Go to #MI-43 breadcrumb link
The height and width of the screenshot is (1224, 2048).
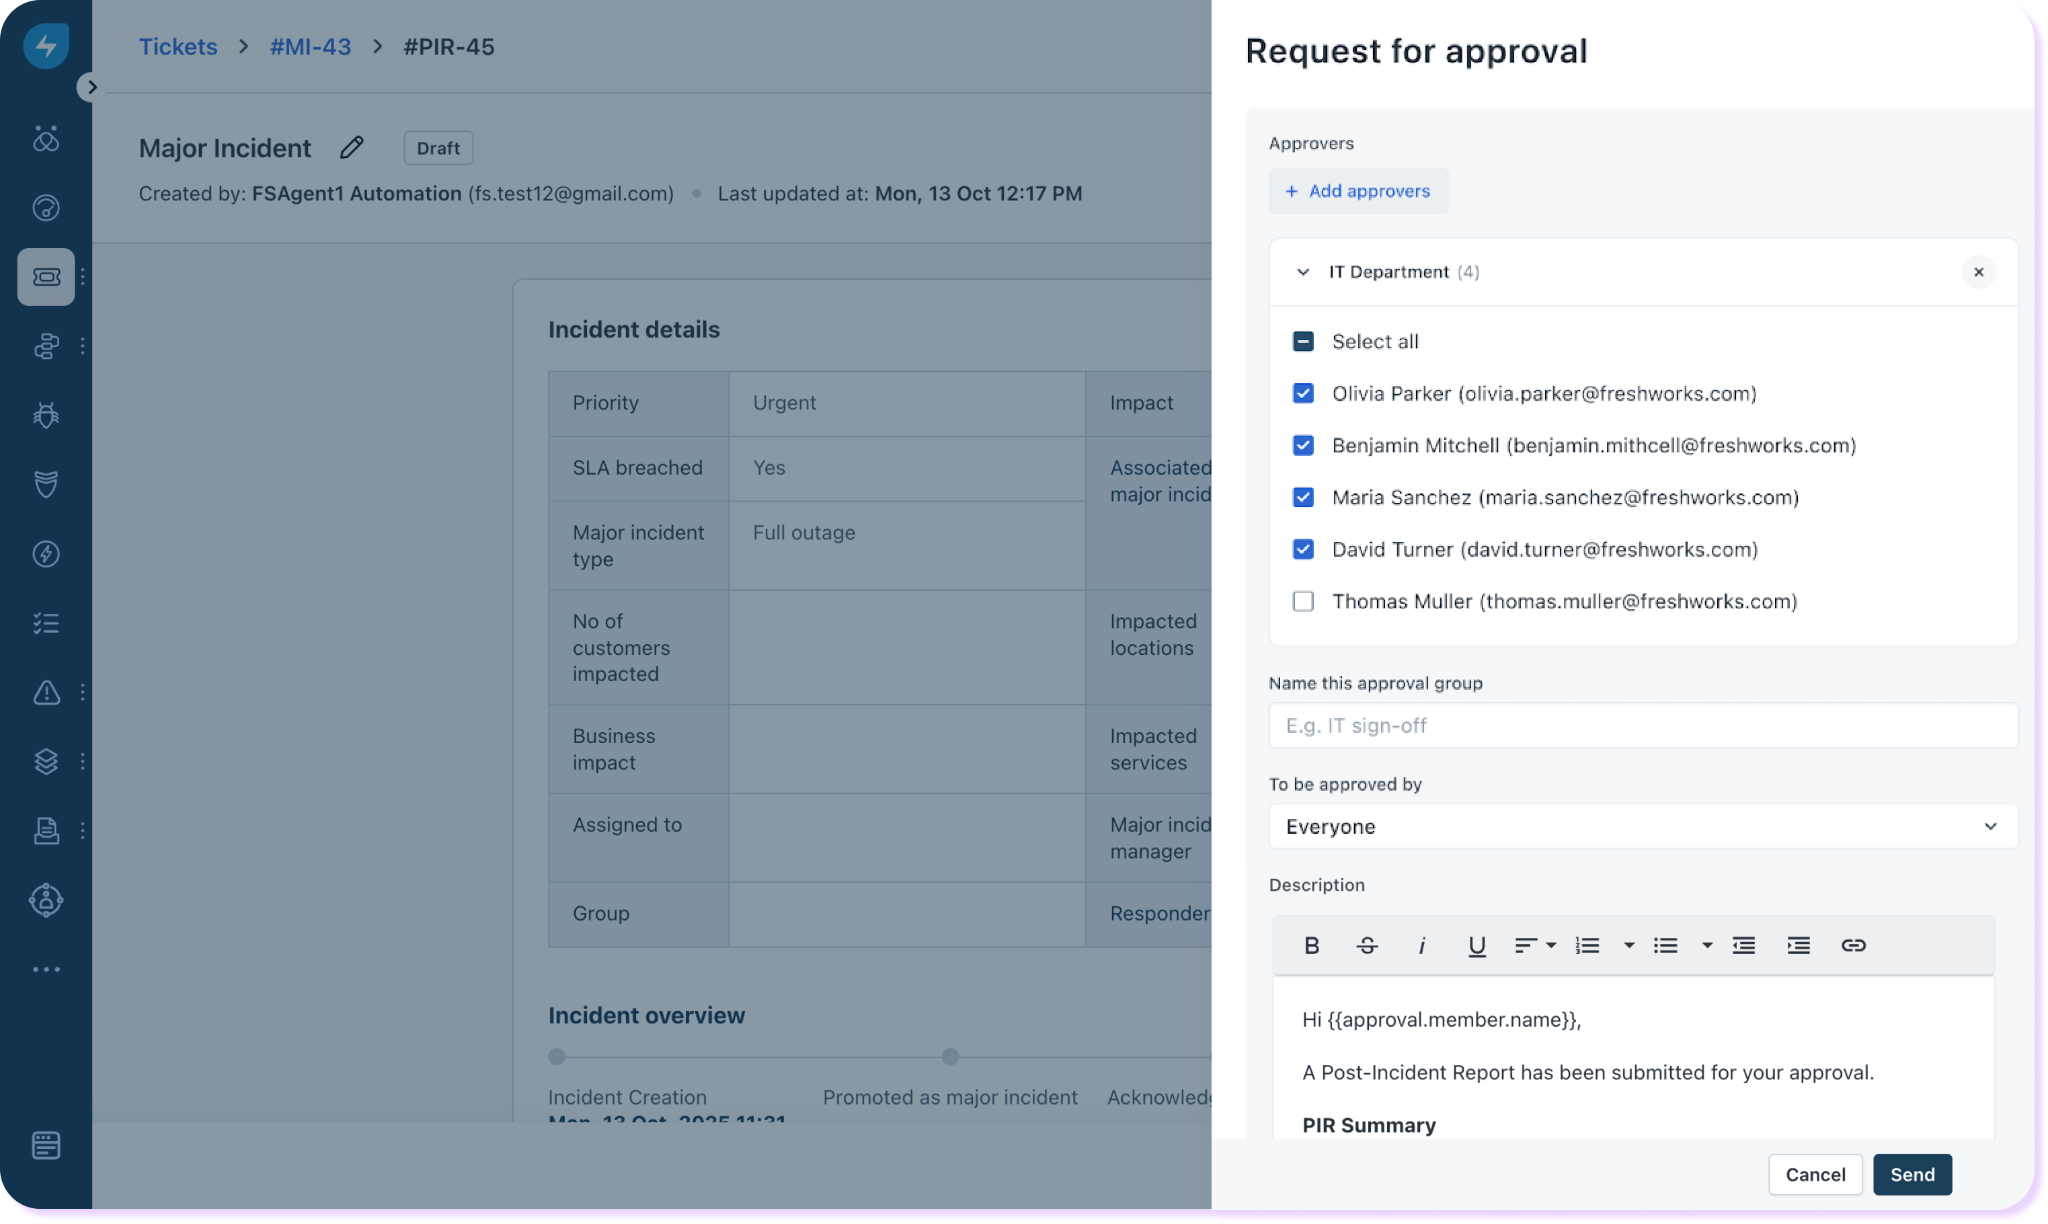[310, 47]
